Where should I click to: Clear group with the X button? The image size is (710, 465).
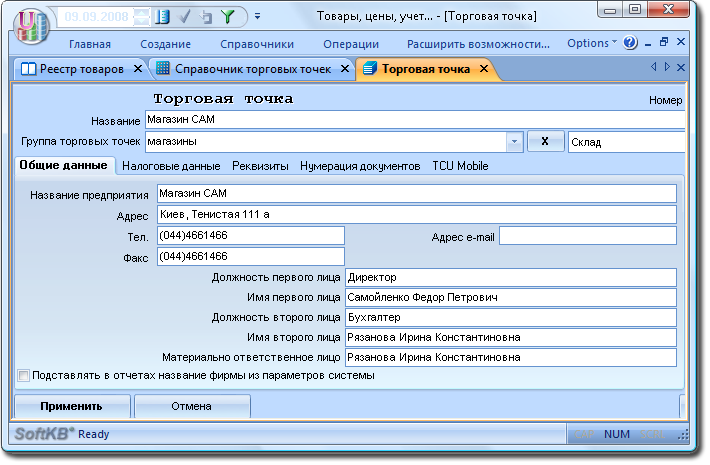click(545, 141)
